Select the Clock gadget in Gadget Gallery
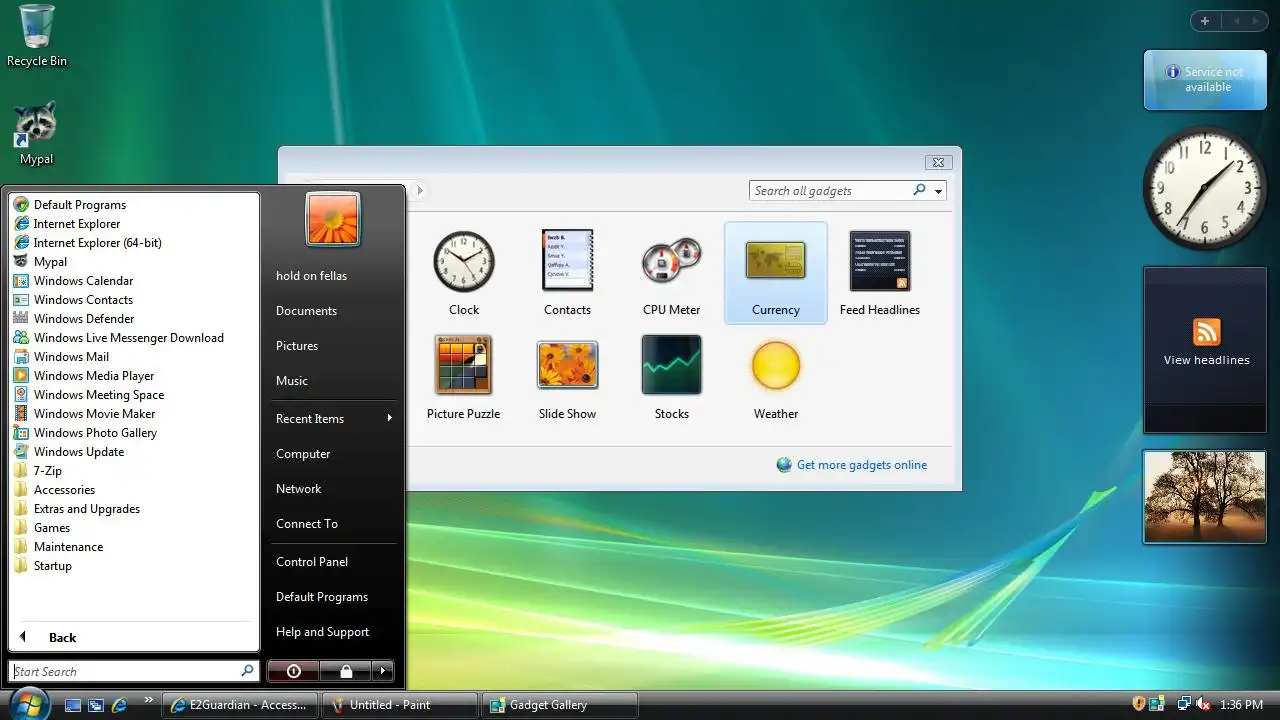Screen dimensions: 1280x720 tap(464, 273)
